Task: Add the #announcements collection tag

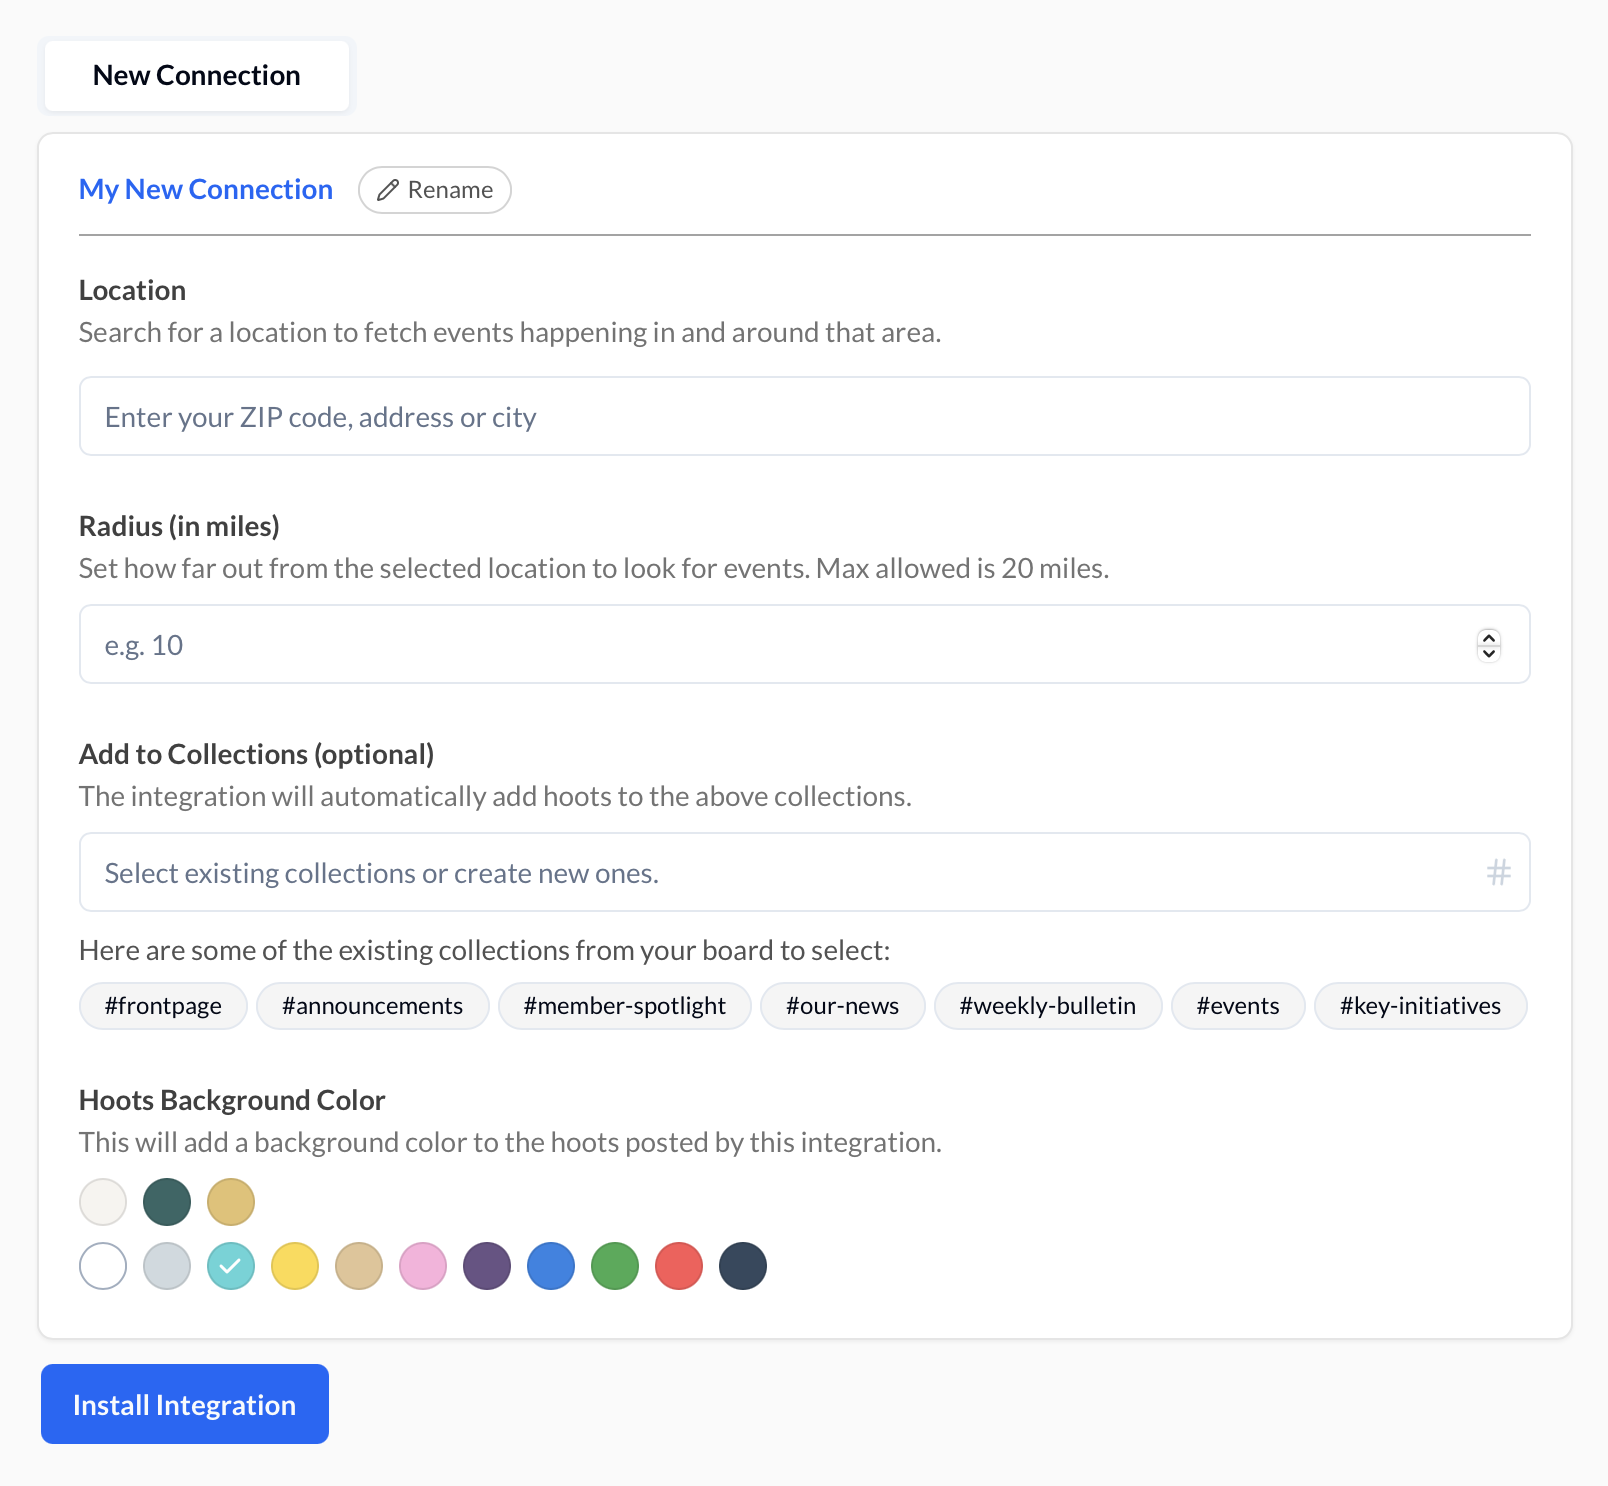Action: [x=372, y=1006]
